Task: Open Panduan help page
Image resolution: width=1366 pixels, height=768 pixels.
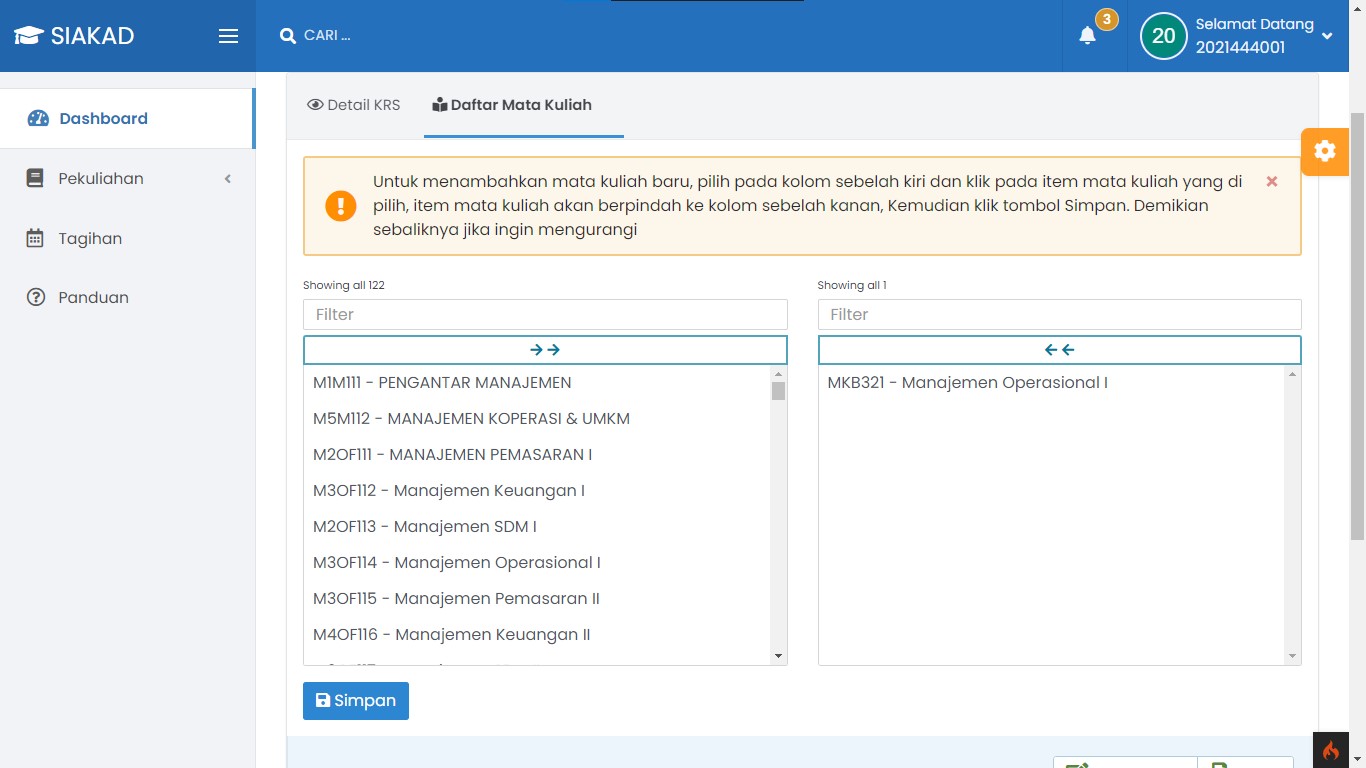Action: click(127, 297)
